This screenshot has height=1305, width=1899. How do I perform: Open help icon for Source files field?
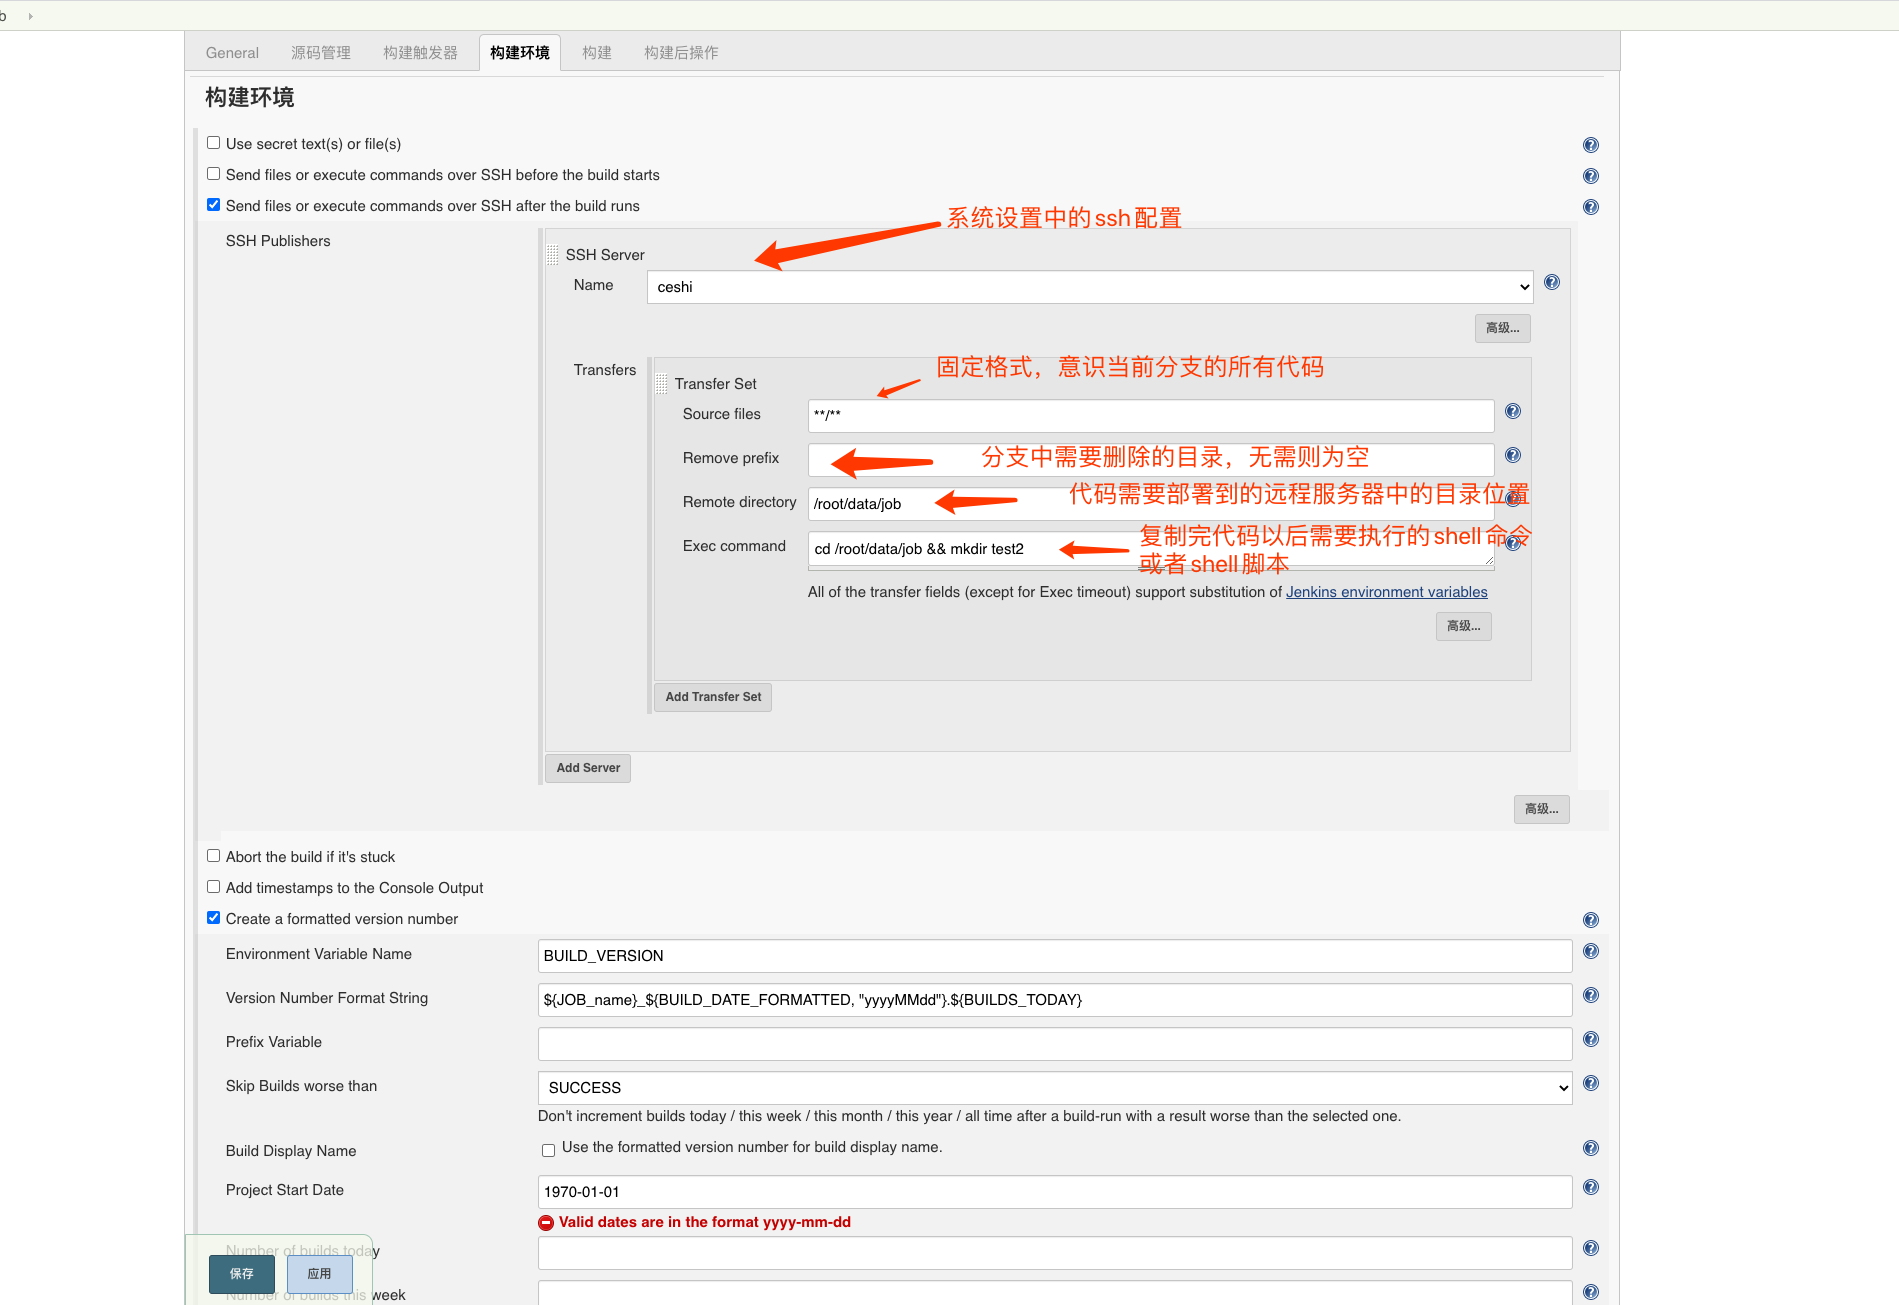[x=1512, y=411]
